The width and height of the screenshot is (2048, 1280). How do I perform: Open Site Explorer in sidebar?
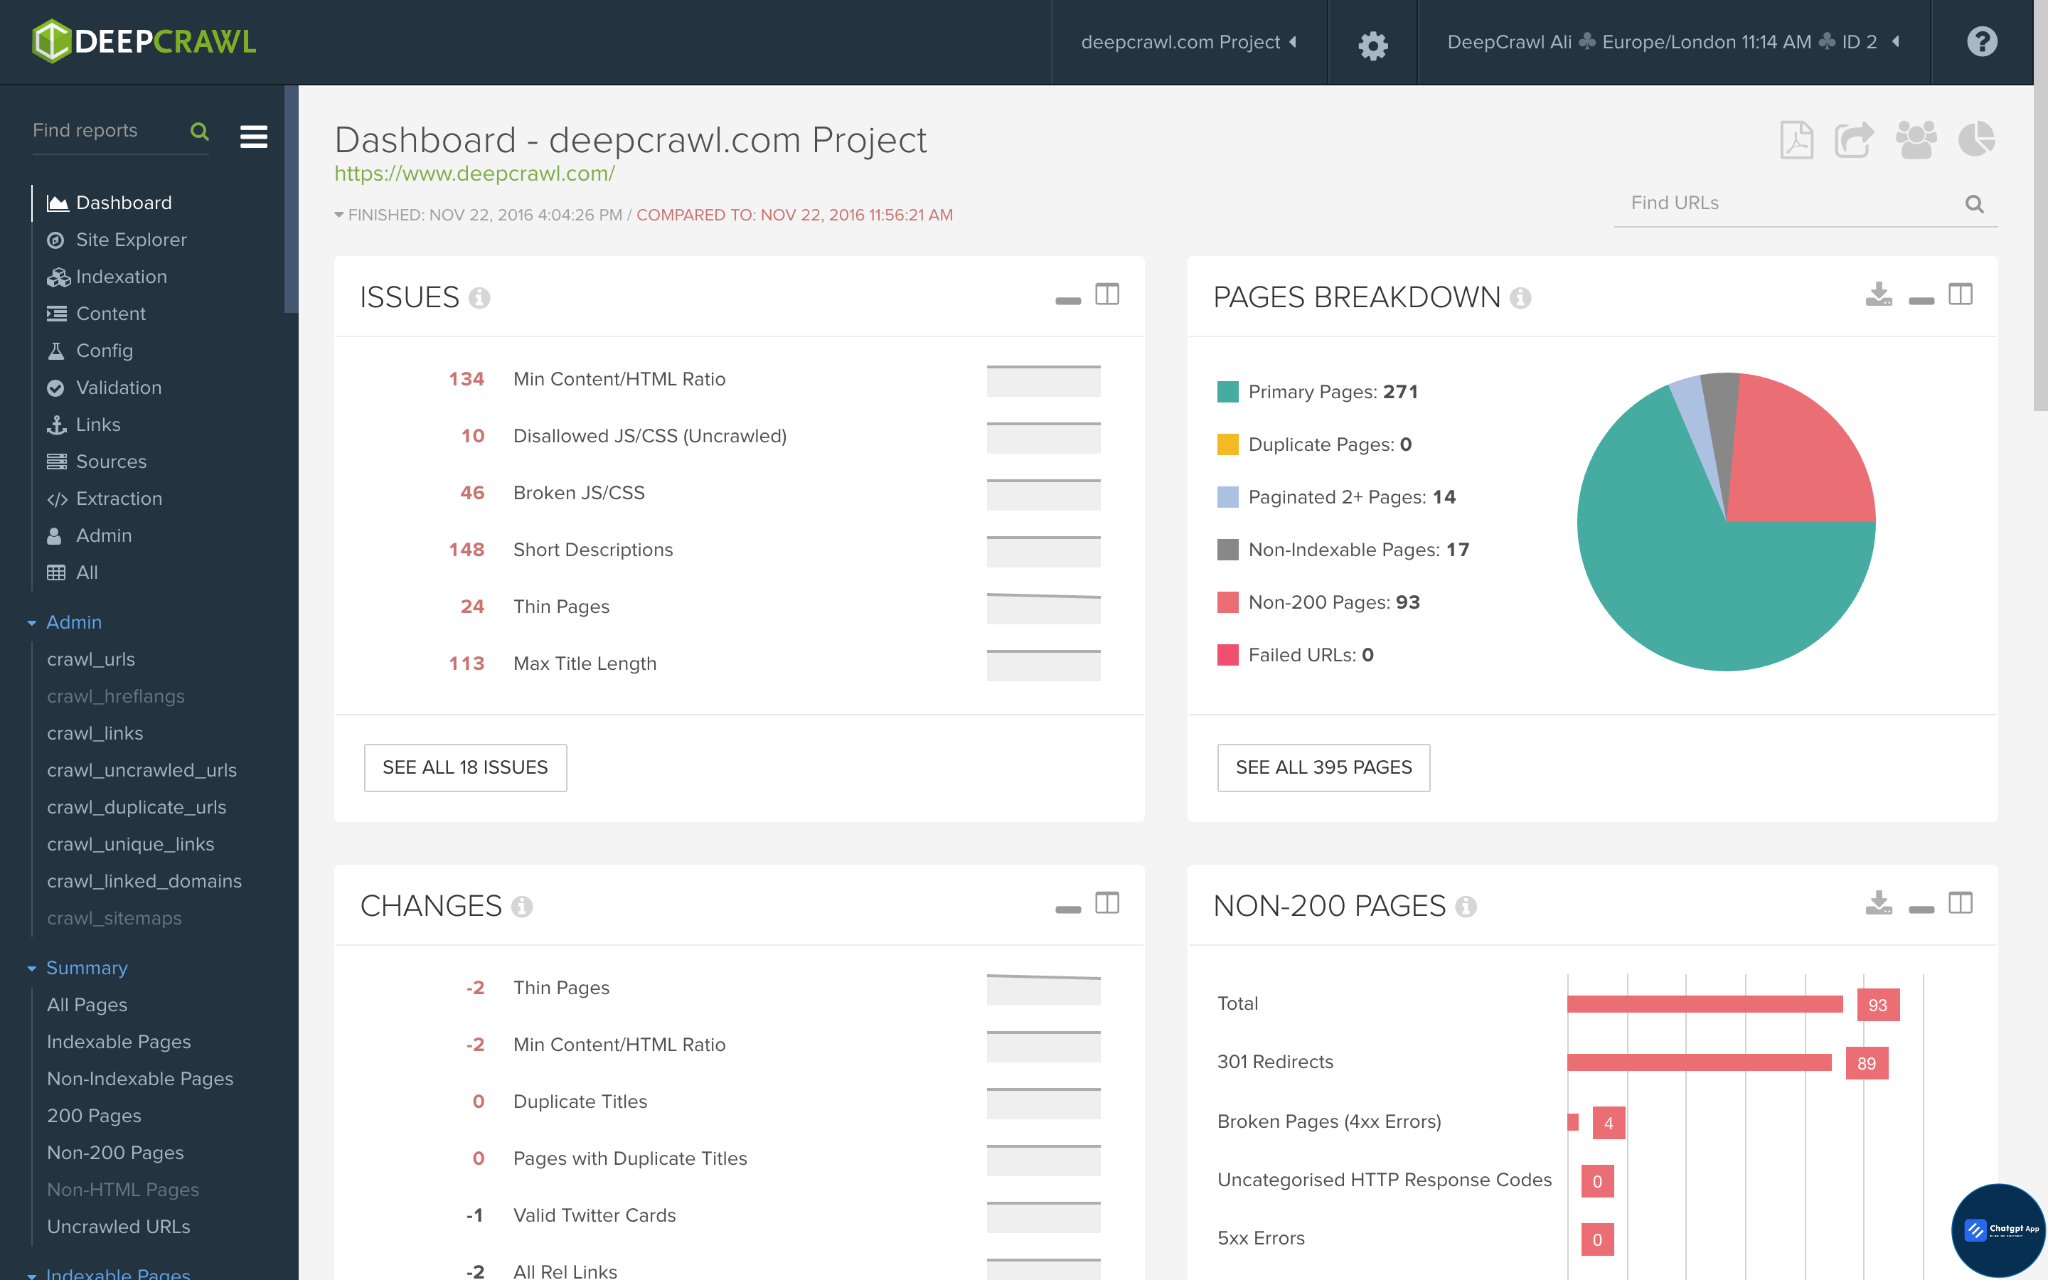[x=117, y=240]
